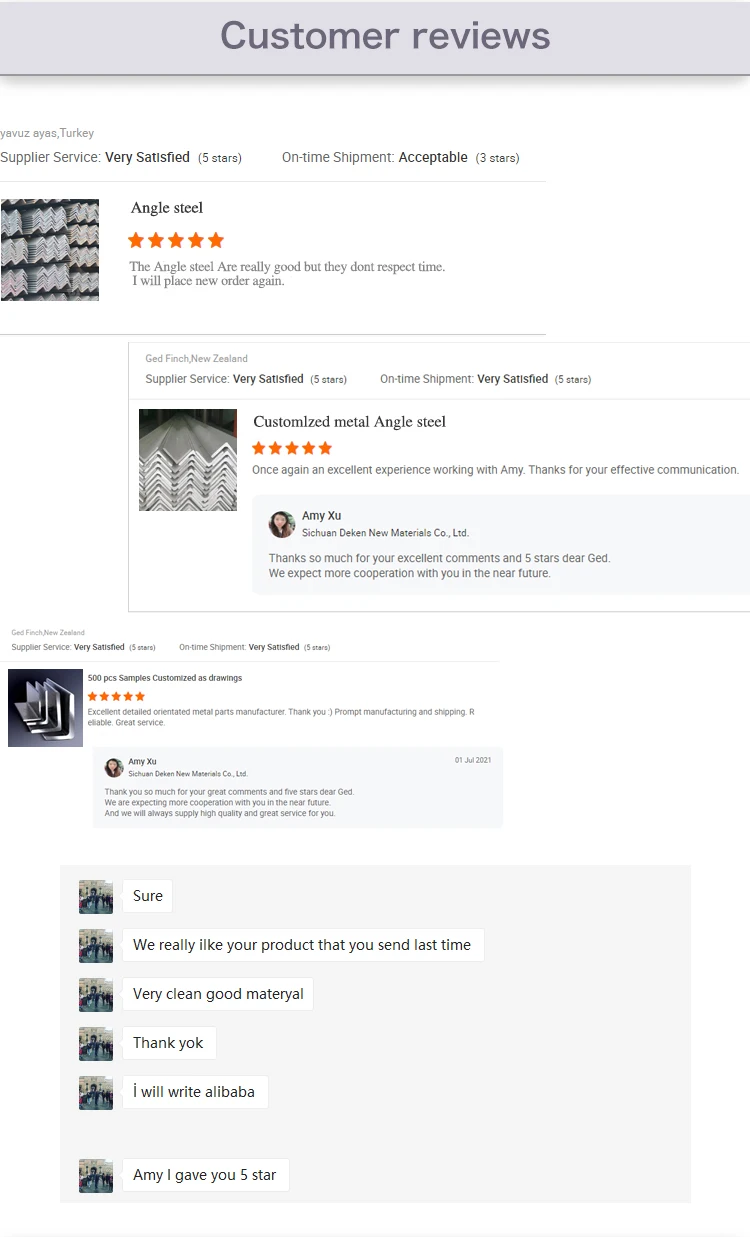
Task: Click star rating under 500 pcs Samples title
Action: (116, 696)
